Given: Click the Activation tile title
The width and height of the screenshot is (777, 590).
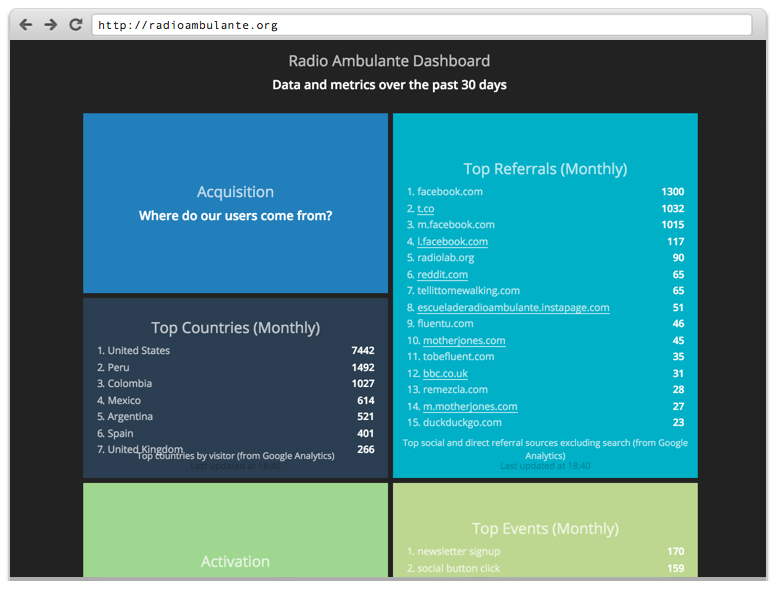Looking at the screenshot, I should 235,562.
